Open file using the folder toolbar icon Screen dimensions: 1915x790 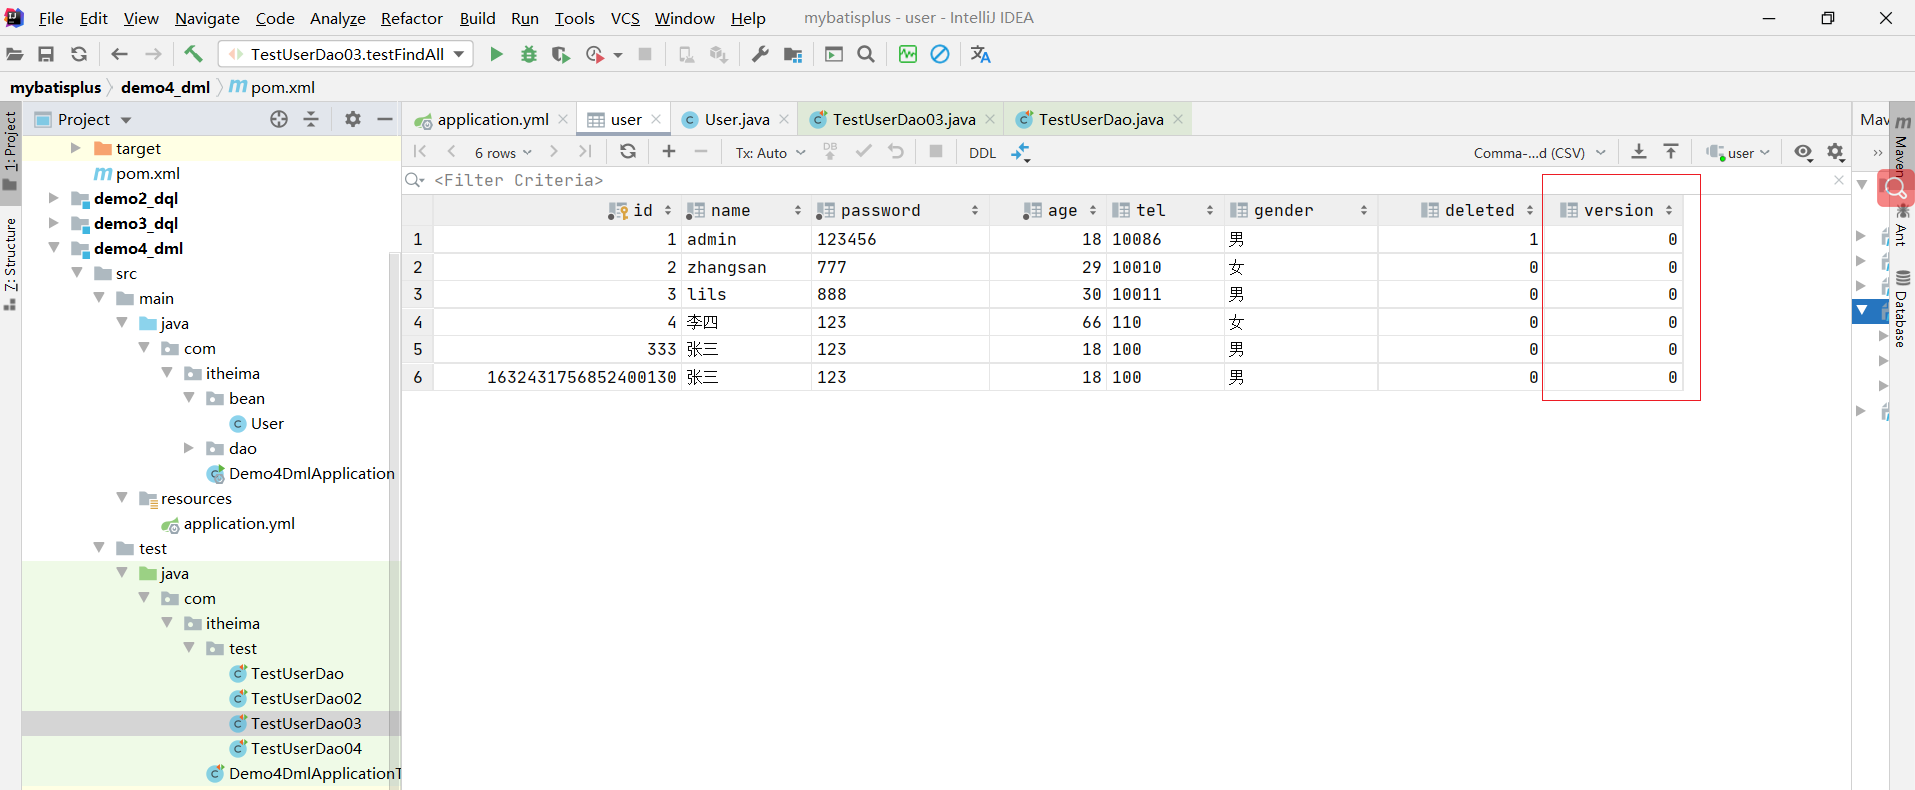click(x=15, y=54)
